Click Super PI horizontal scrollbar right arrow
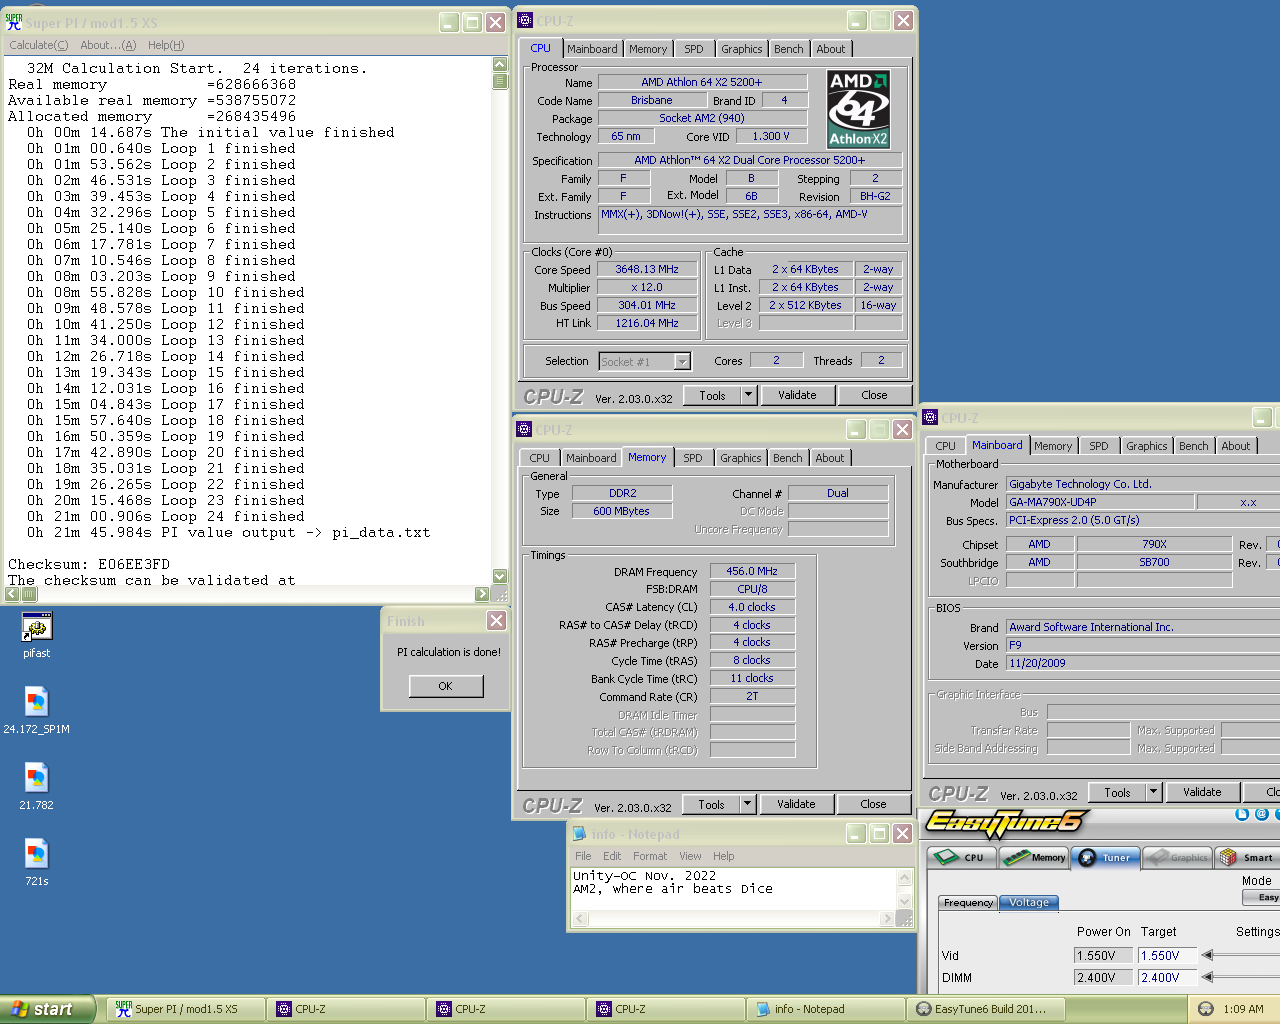The width and height of the screenshot is (1280, 1024). tap(482, 594)
